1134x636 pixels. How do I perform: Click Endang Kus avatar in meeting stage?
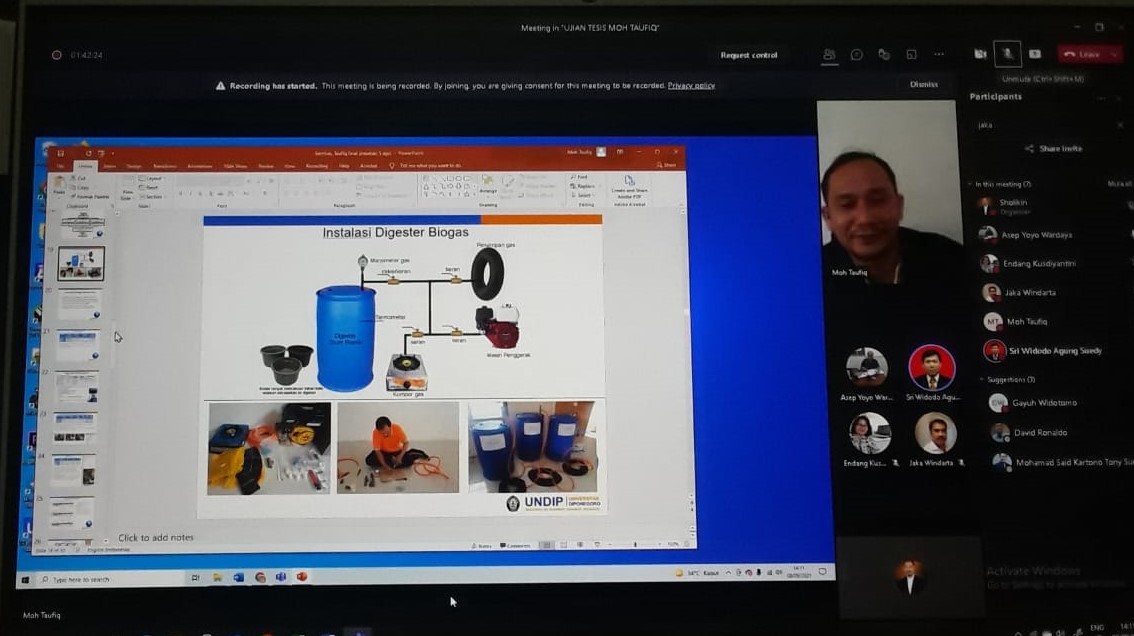pyautogui.click(x=869, y=433)
